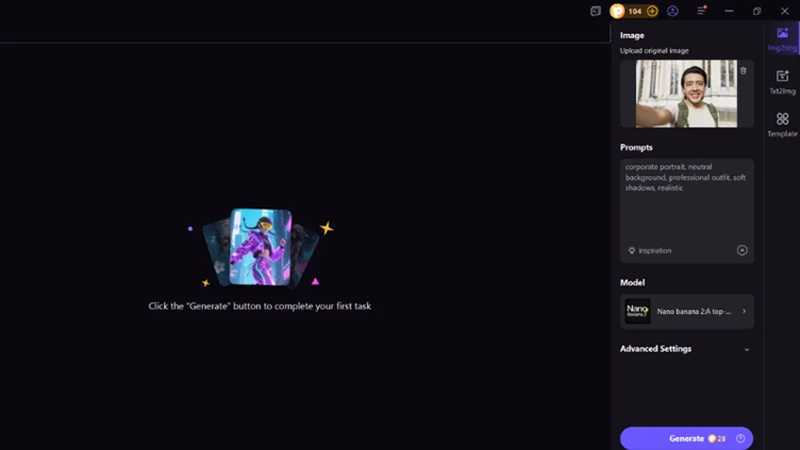Restore down the application window
The image size is (800, 450).
pyautogui.click(x=757, y=11)
